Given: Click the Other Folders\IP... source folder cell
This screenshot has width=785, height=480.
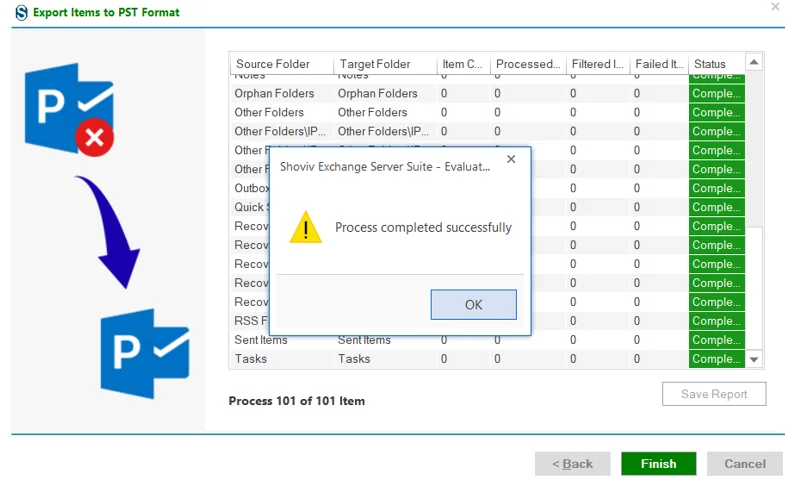Looking at the screenshot, I should (282, 132).
